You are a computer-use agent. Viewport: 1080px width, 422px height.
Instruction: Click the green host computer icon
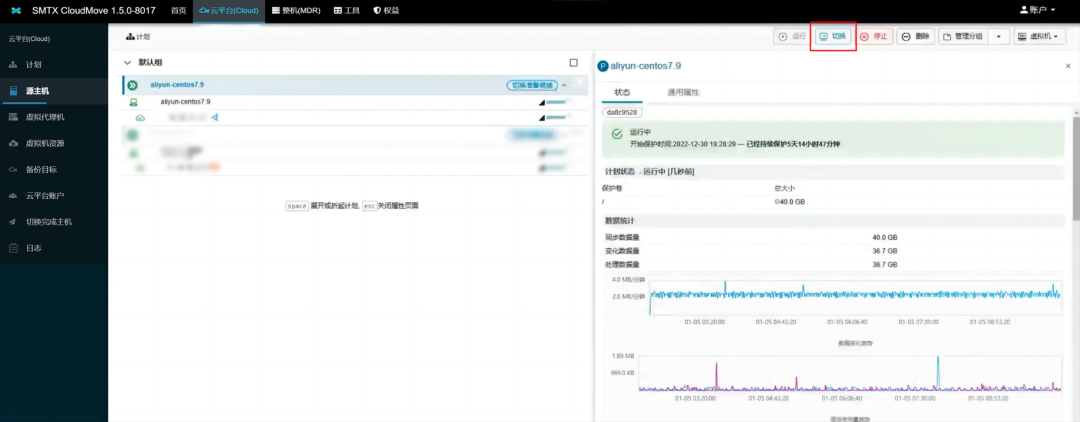pos(134,102)
